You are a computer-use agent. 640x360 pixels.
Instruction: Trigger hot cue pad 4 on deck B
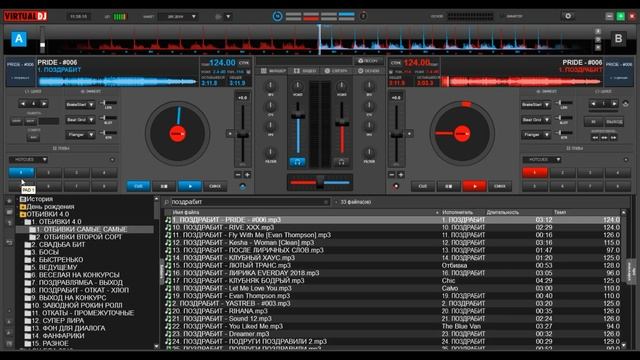(x=617, y=172)
